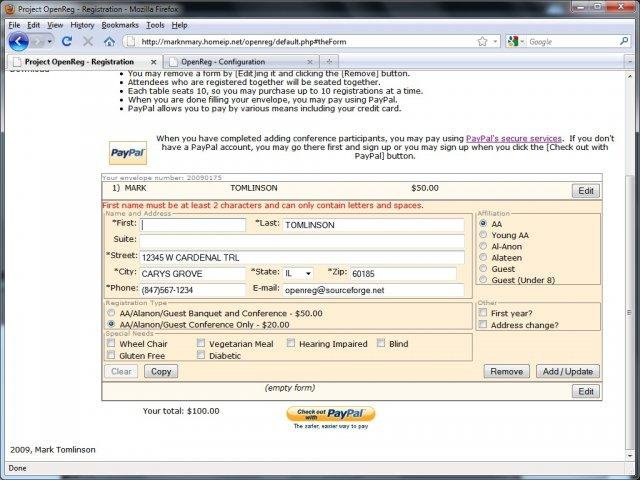
Task: Switch to OpenReg - Configuration tab
Action: click(x=241, y=62)
